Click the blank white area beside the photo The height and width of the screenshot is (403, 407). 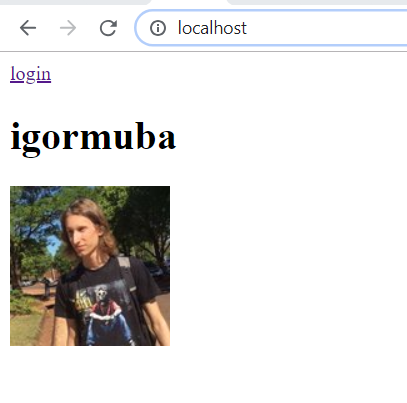(288, 266)
